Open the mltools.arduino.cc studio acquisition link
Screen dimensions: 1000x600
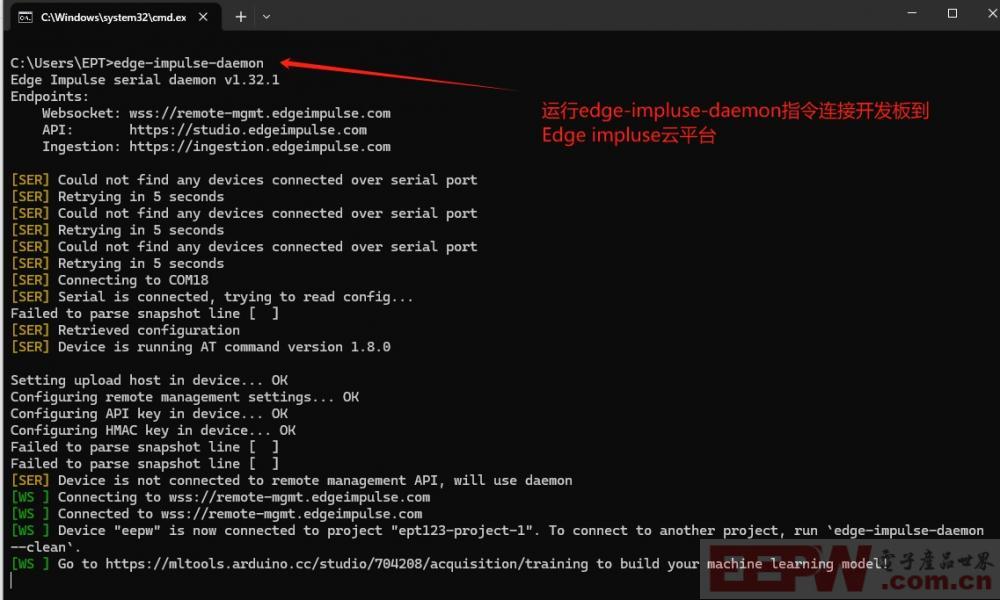coord(347,563)
